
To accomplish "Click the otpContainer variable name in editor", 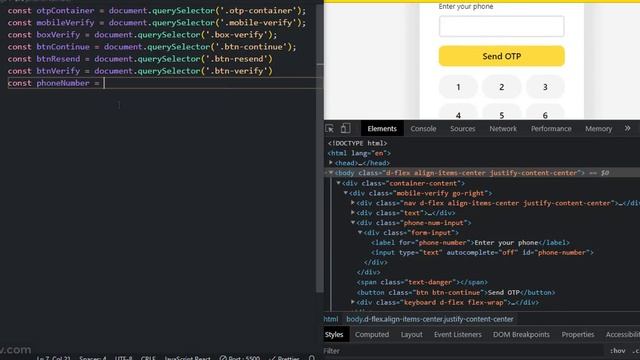I will click(x=65, y=11).
